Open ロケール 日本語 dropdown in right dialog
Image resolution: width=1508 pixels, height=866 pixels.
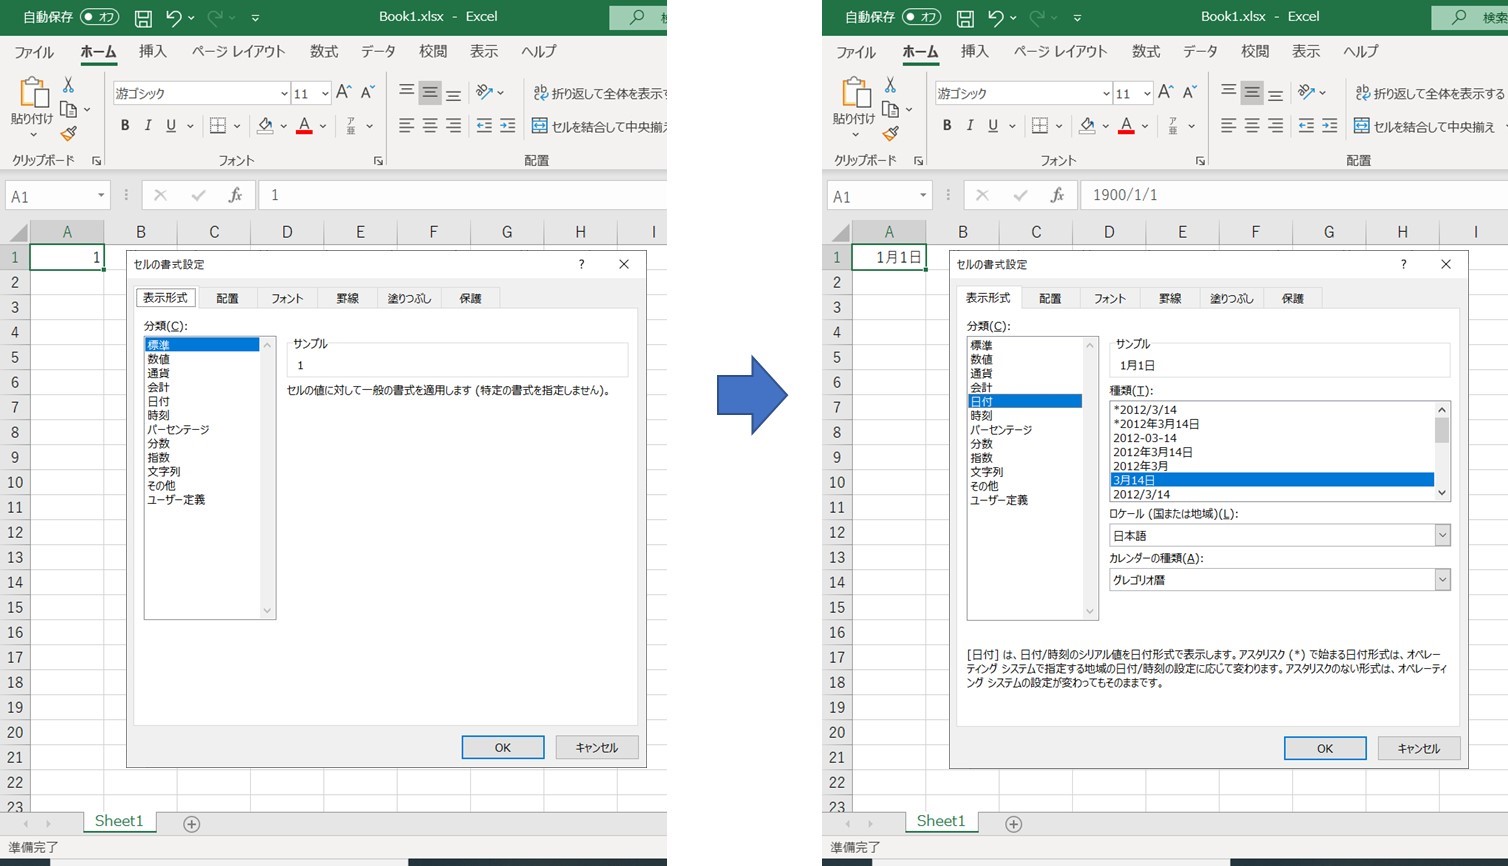(1442, 535)
